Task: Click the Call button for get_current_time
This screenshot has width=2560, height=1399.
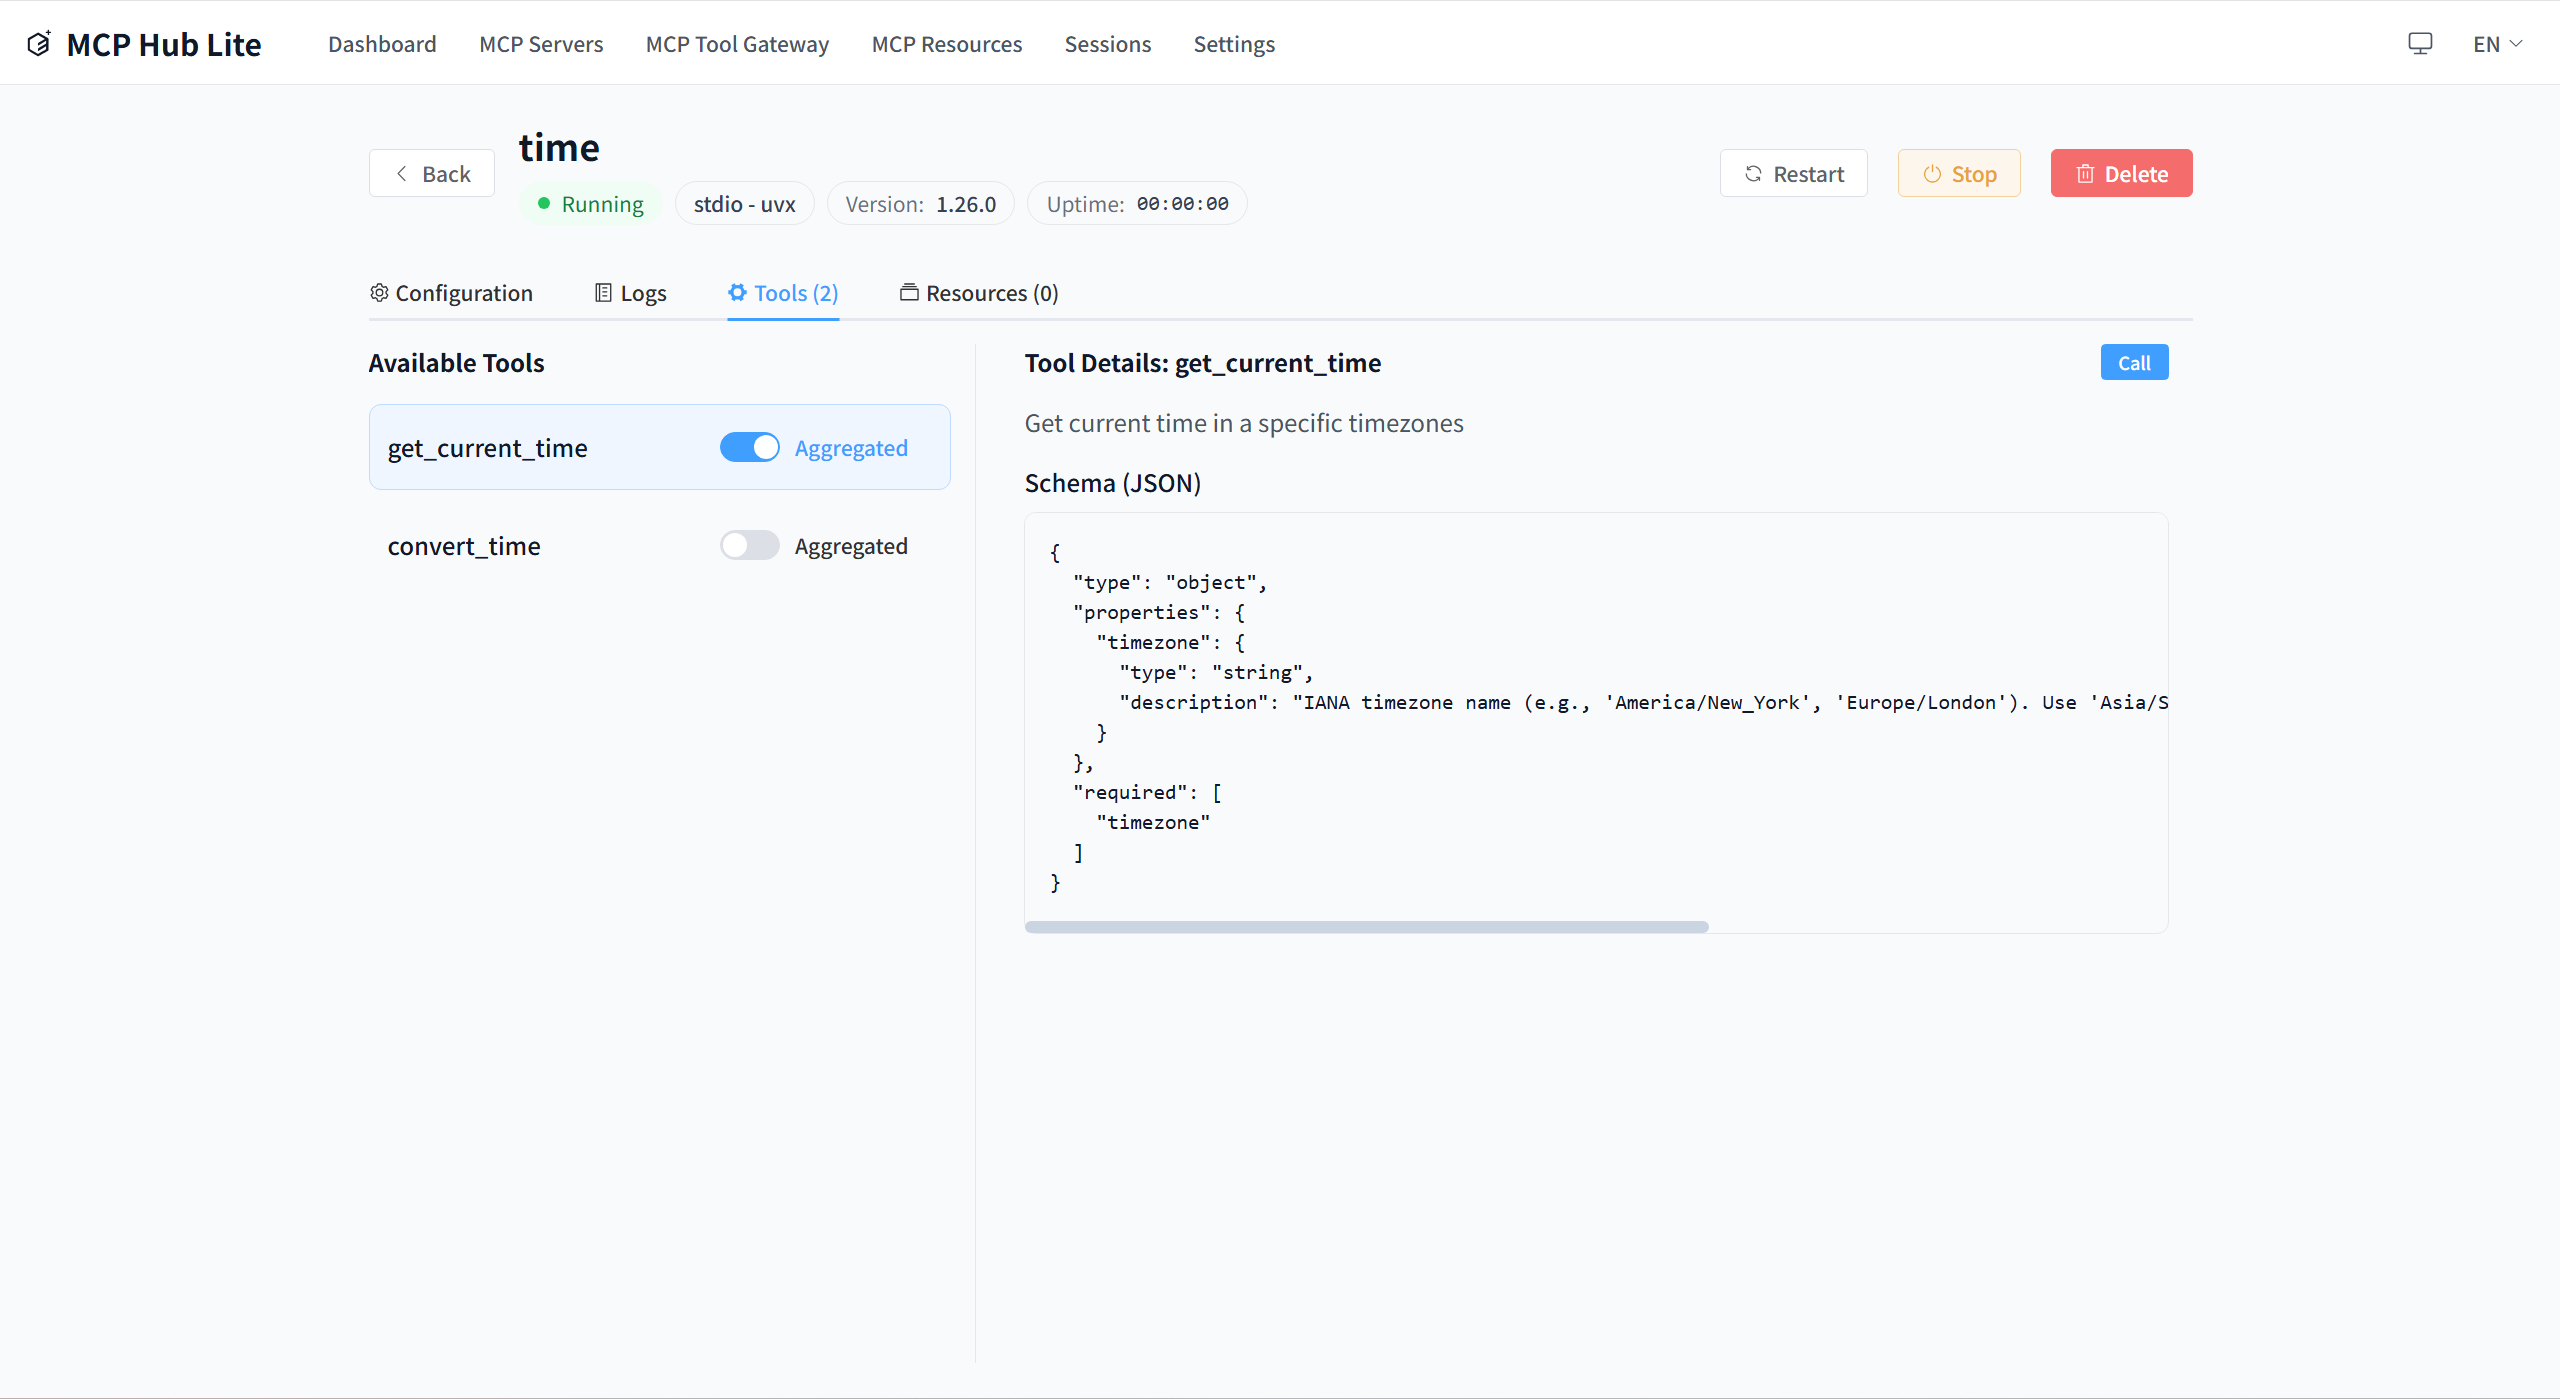Action: 2134,362
